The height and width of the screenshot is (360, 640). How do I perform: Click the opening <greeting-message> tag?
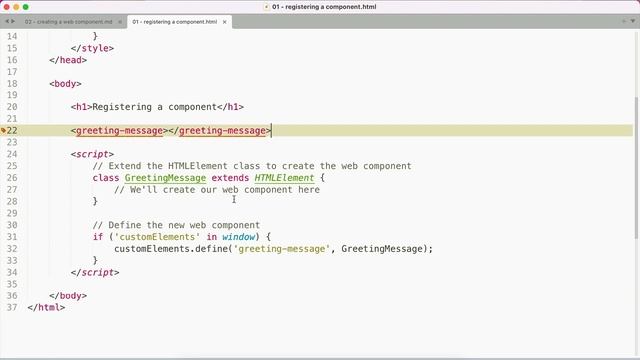pos(120,131)
